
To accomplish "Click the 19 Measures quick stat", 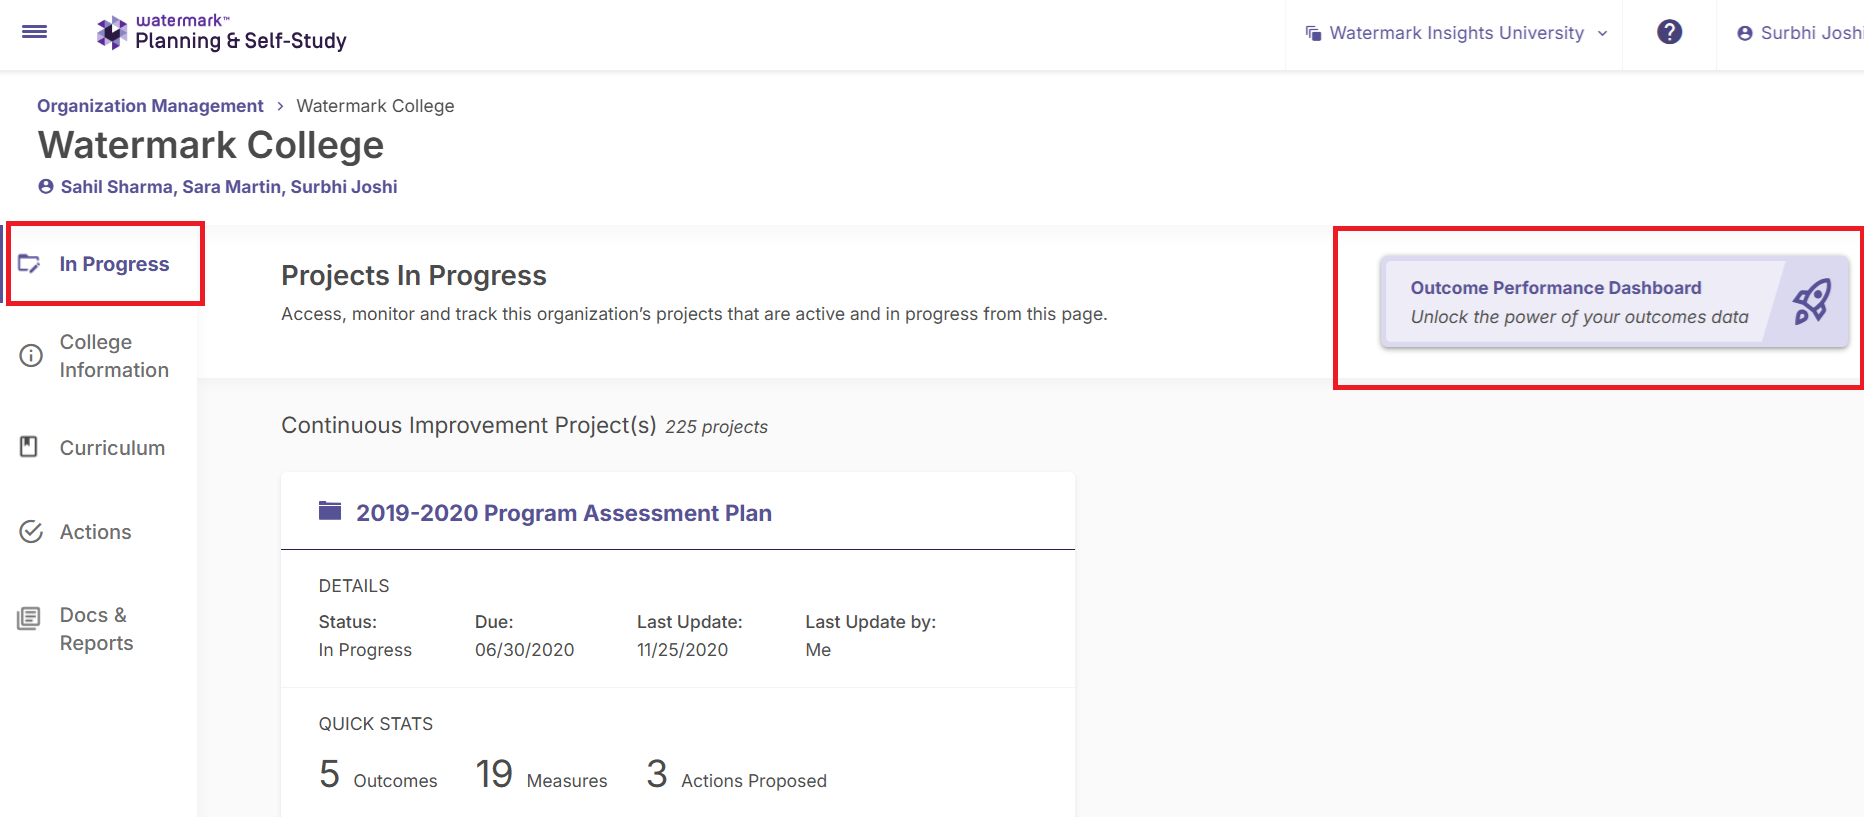I will tap(541, 775).
